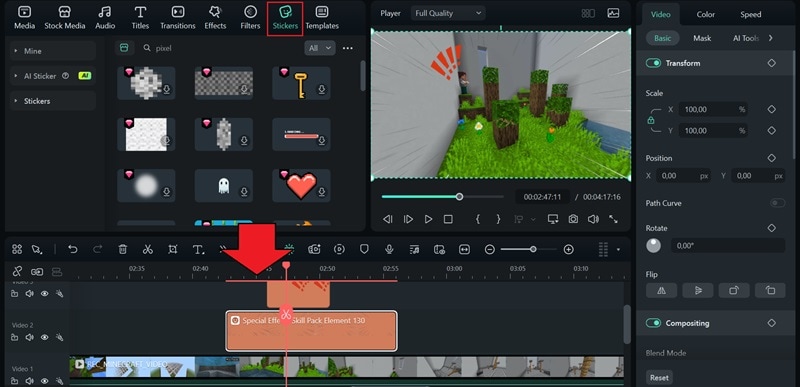Set the mark in point

click(x=478, y=219)
